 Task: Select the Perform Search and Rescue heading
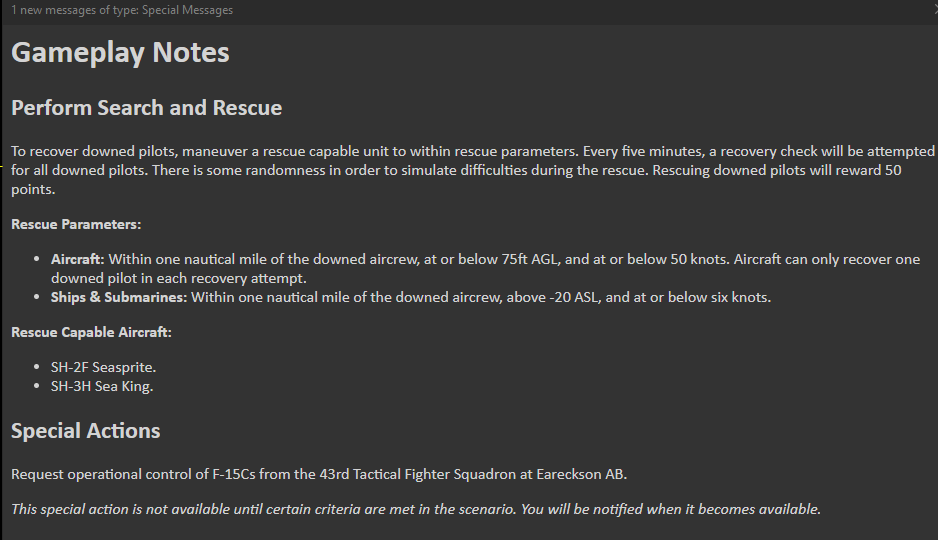(147, 108)
